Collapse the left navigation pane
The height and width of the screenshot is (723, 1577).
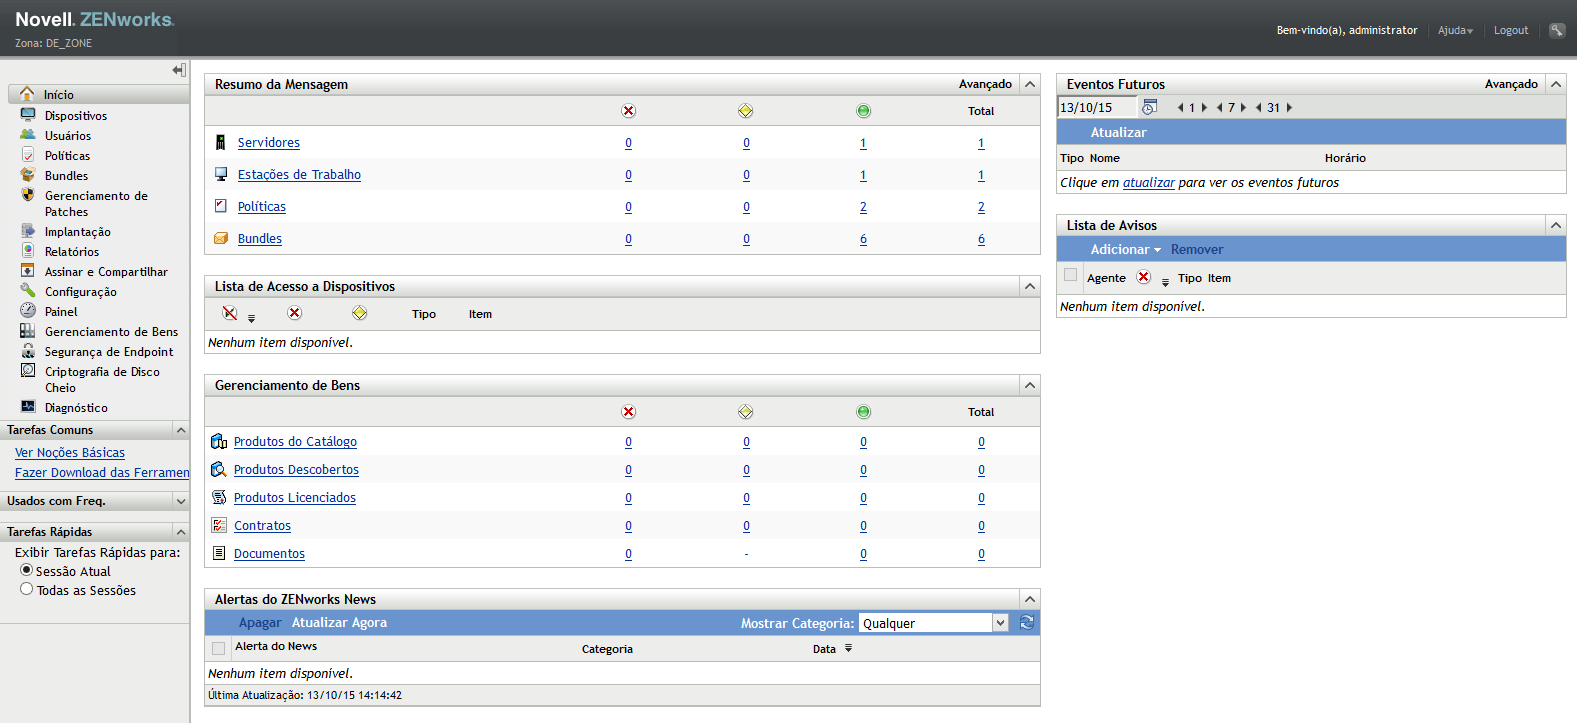(x=179, y=70)
